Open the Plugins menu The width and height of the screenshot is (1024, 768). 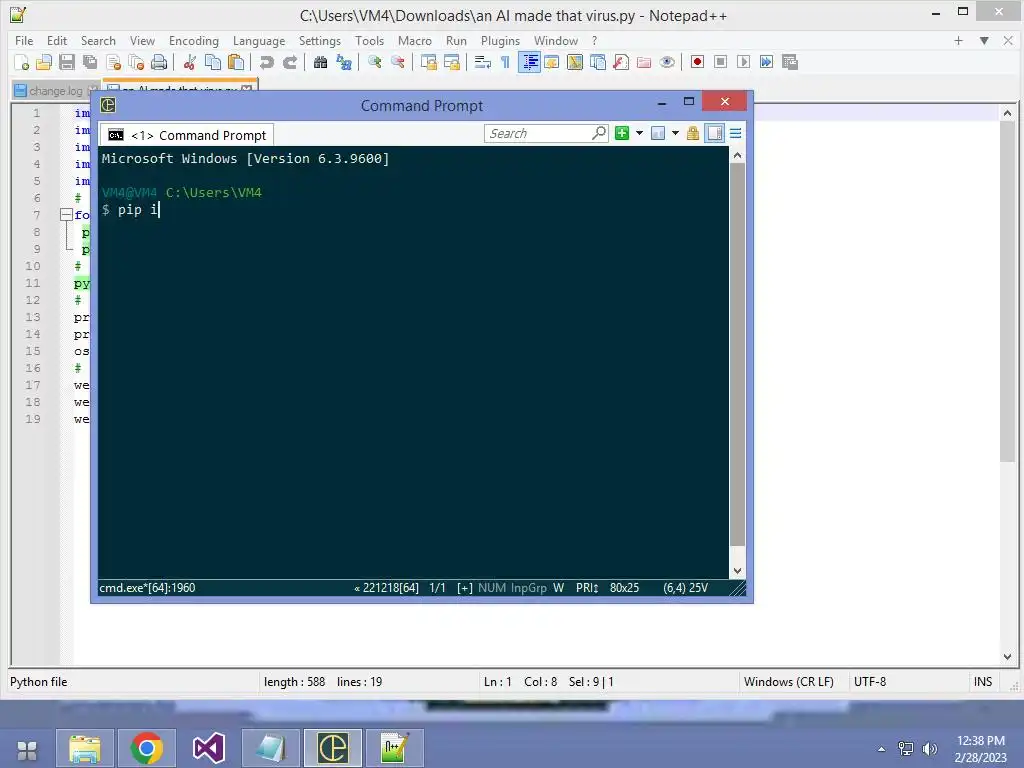[500, 40]
